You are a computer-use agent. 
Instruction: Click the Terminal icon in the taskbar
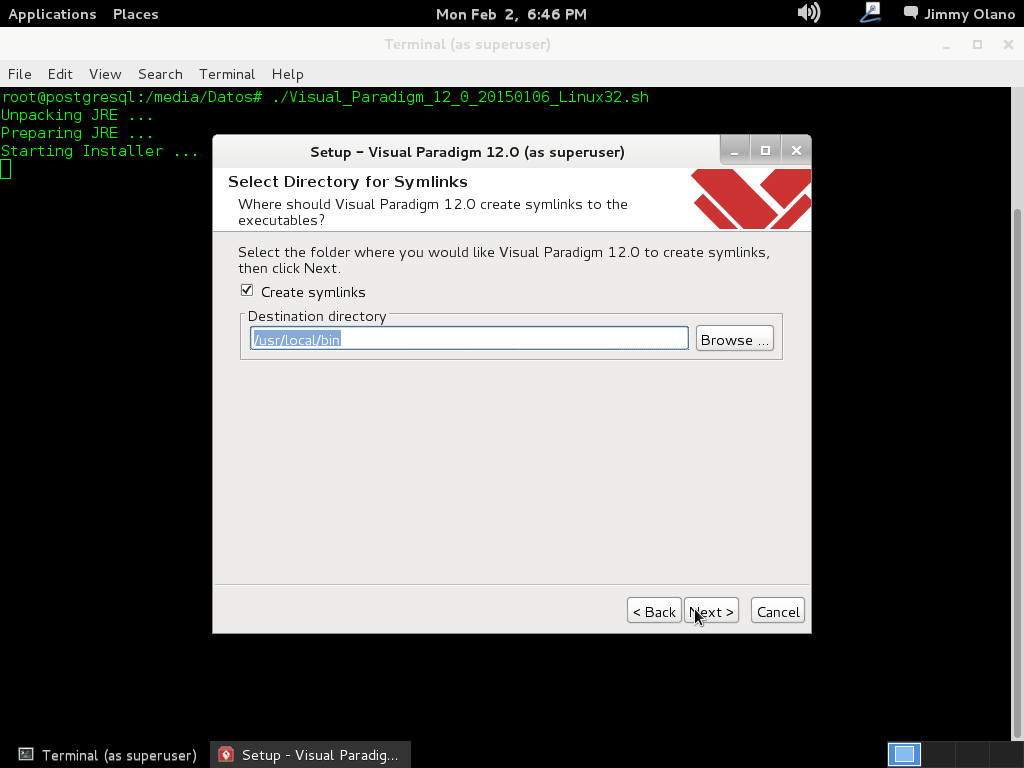(26, 755)
